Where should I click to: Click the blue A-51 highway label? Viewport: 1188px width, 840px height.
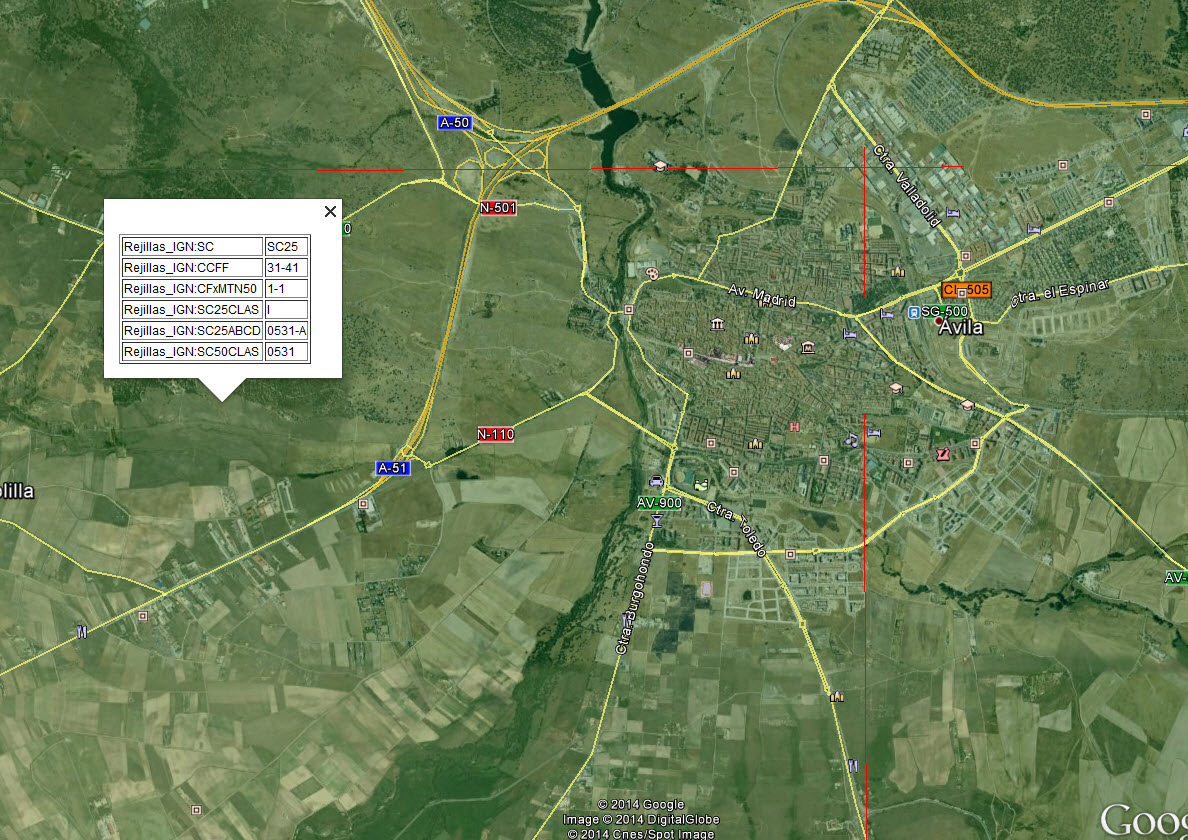coord(392,467)
